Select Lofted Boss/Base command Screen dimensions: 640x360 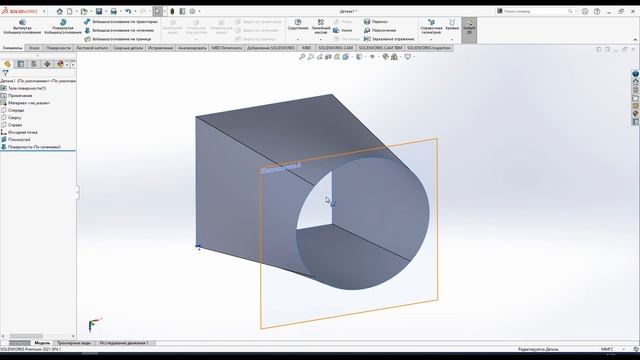(119, 30)
